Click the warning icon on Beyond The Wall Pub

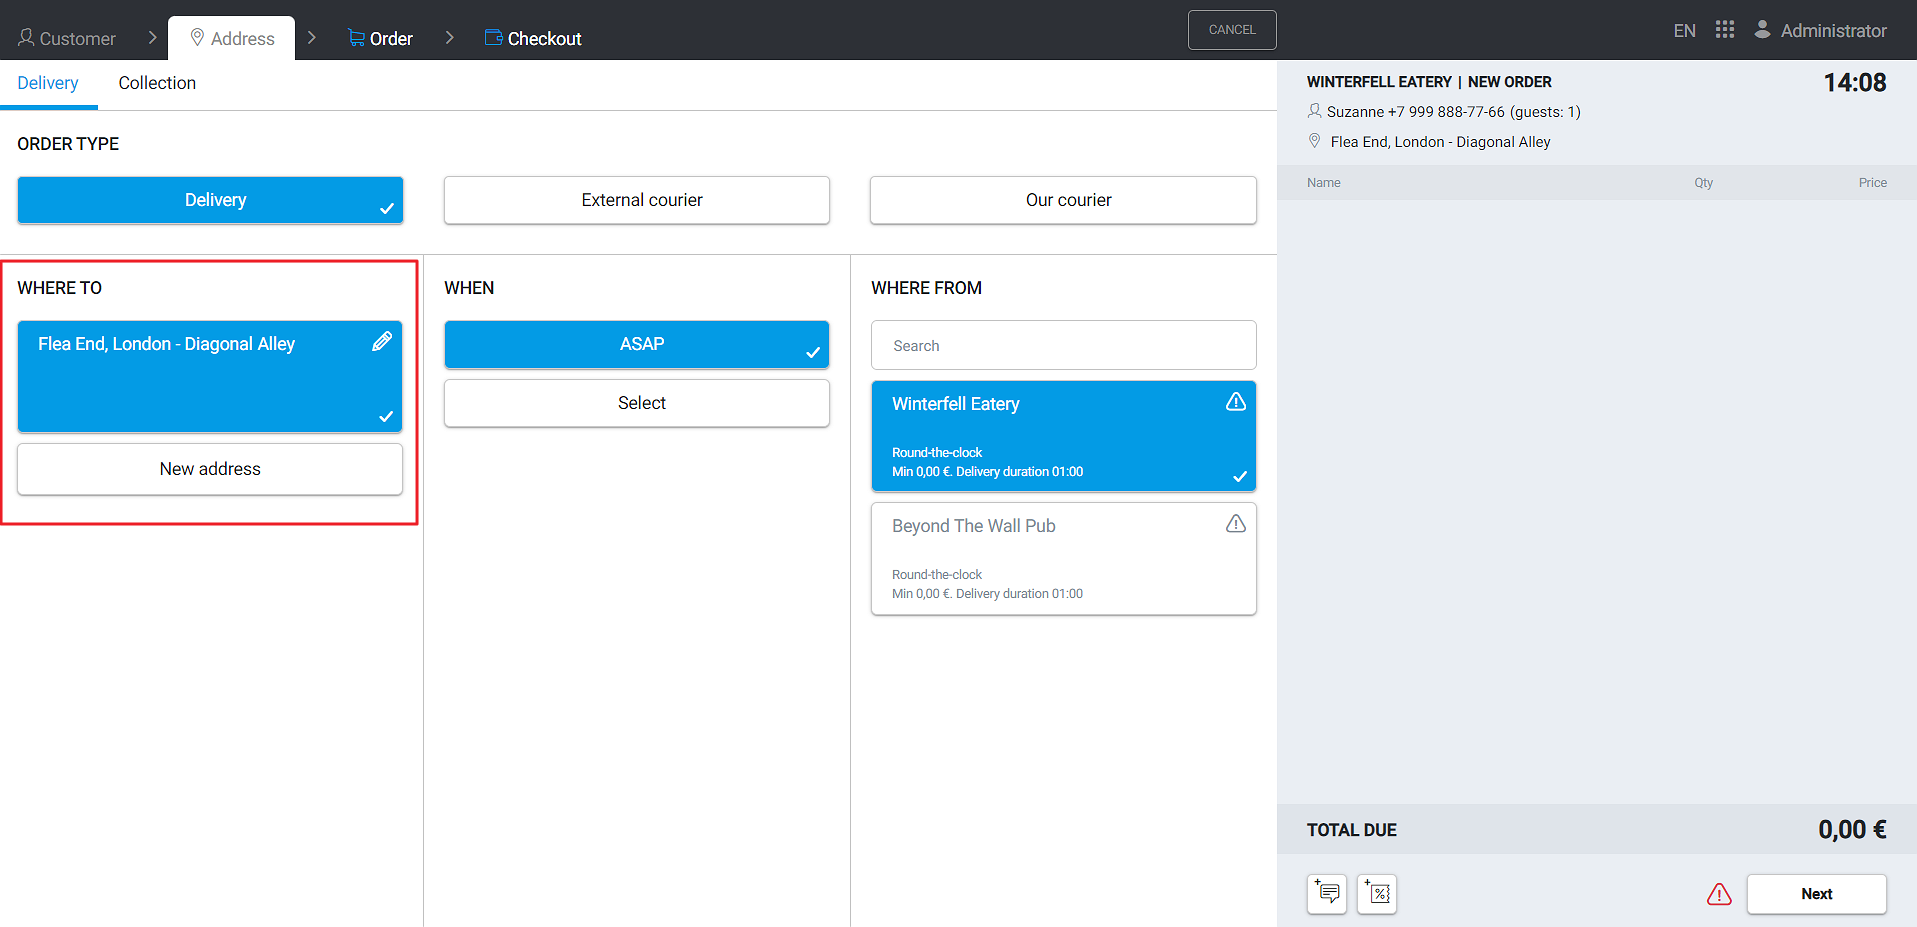[1236, 524]
